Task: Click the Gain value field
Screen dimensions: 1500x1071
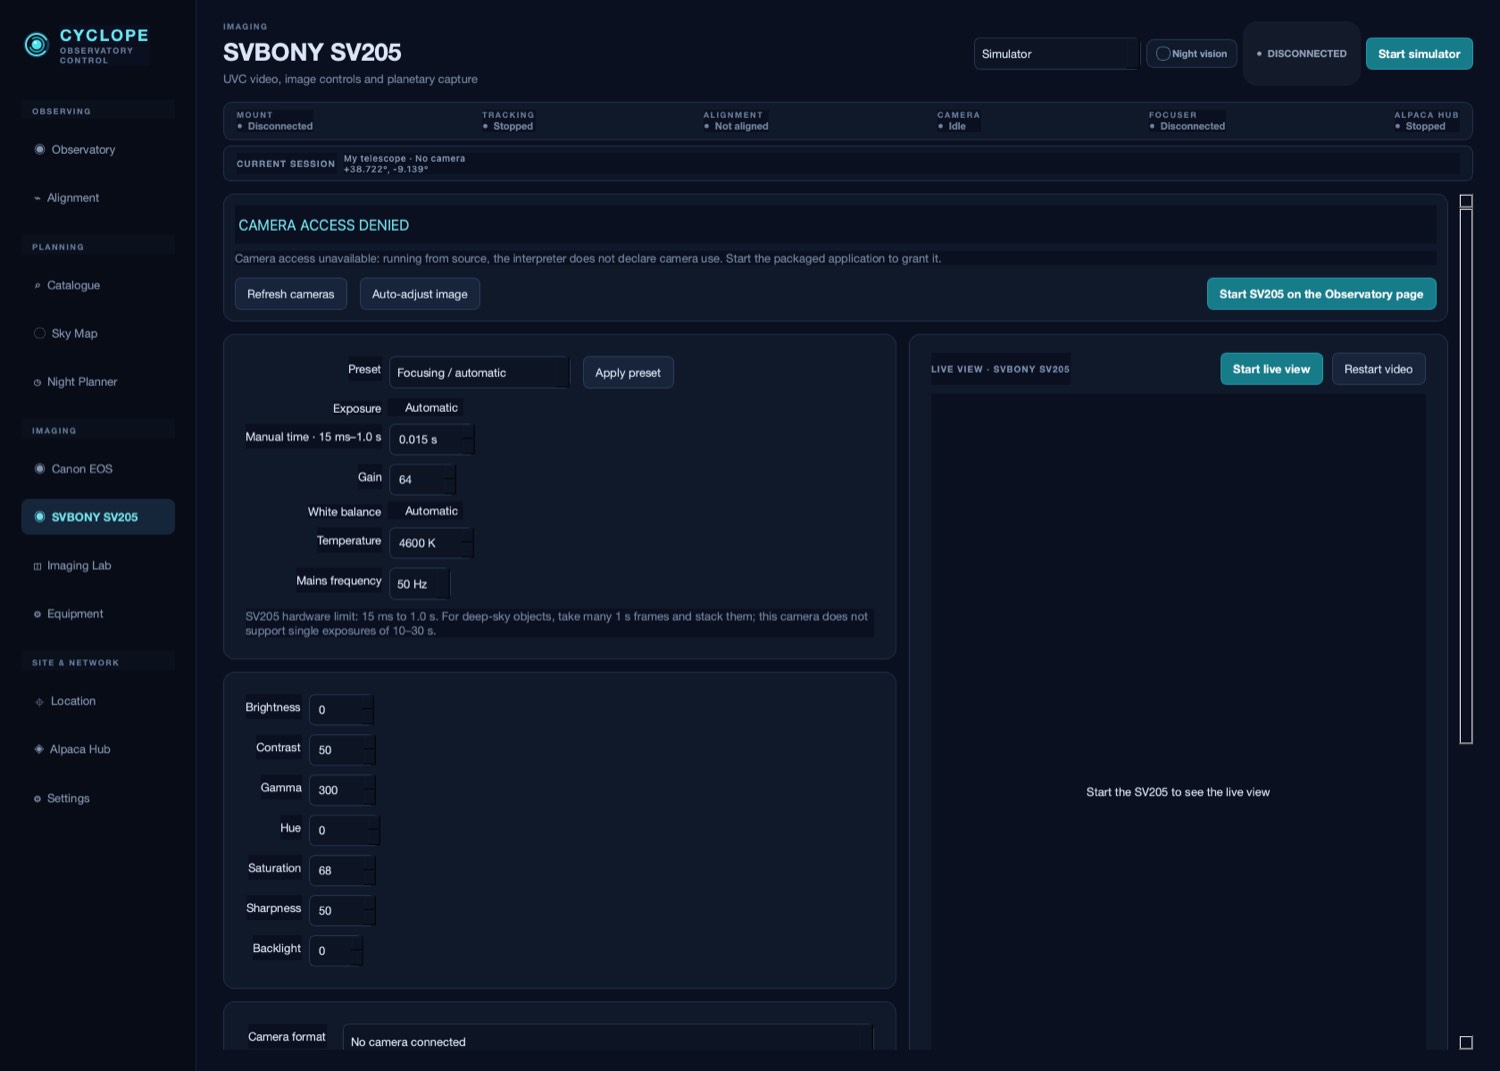Action: coord(423,480)
